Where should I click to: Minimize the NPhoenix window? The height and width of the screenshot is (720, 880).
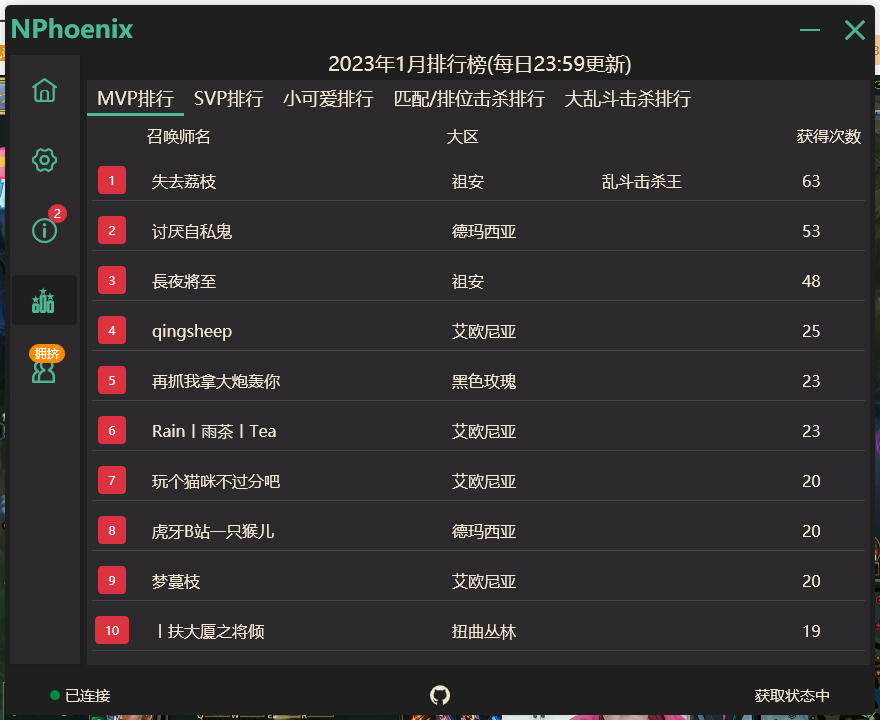(809, 30)
